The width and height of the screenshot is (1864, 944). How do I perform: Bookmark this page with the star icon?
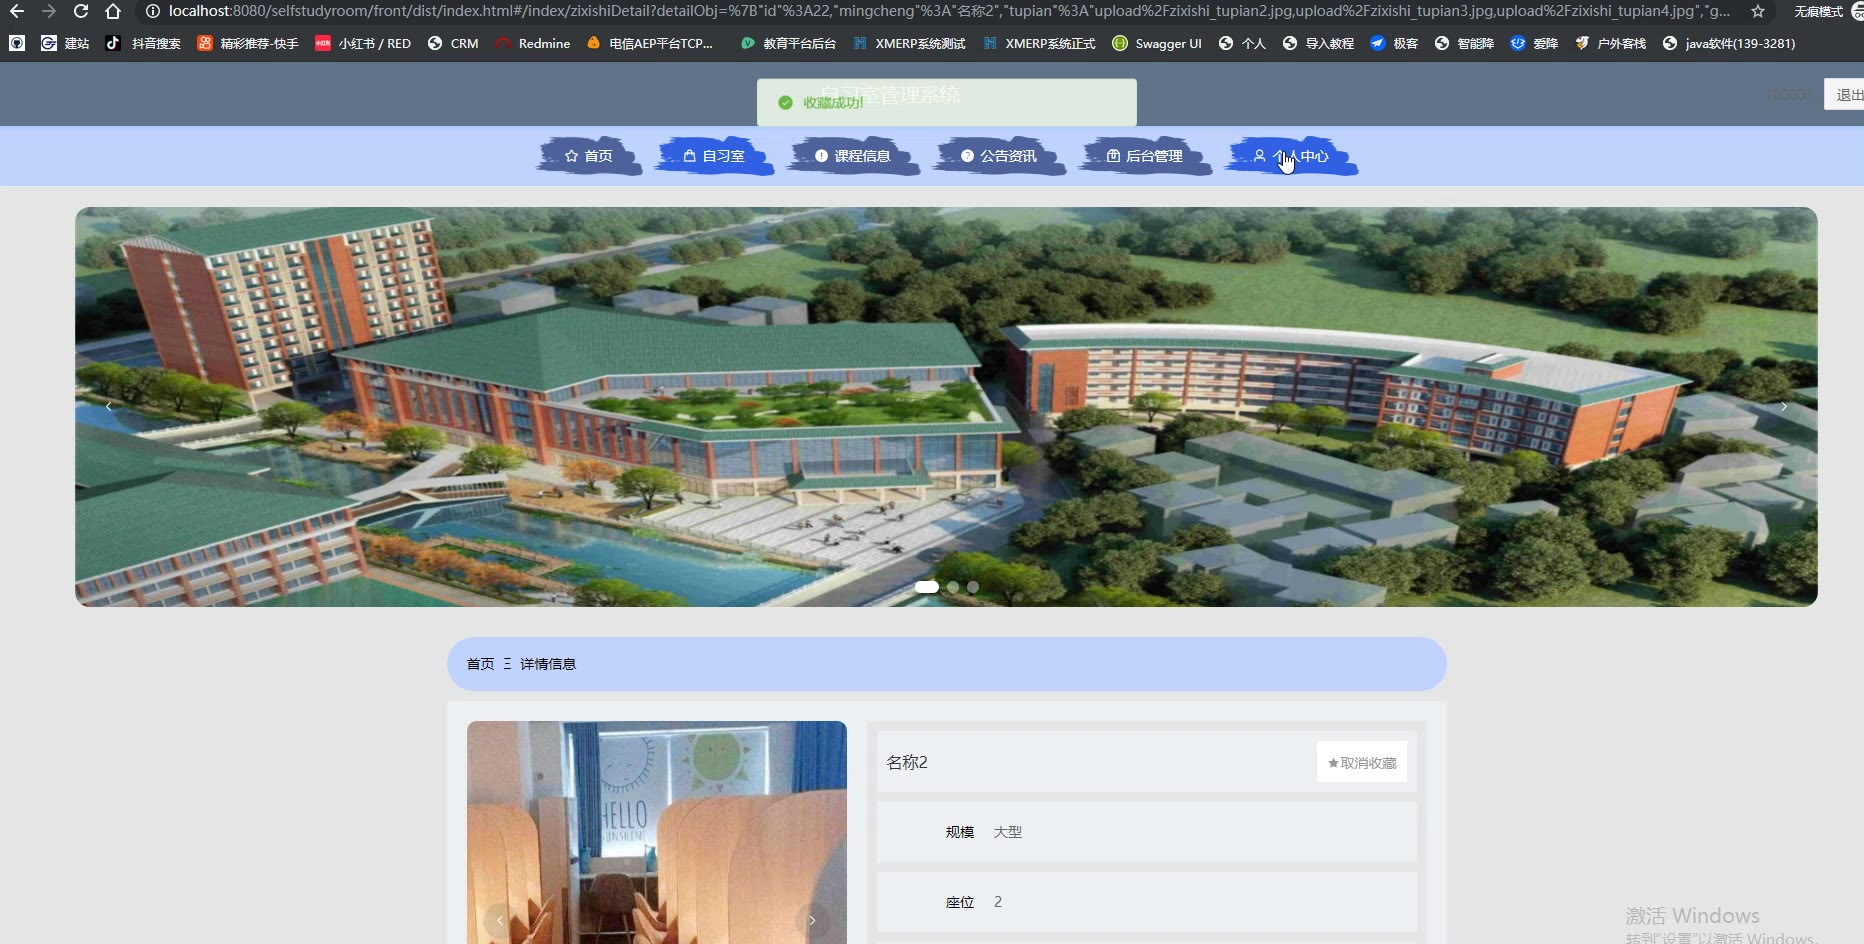(1758, 11)
